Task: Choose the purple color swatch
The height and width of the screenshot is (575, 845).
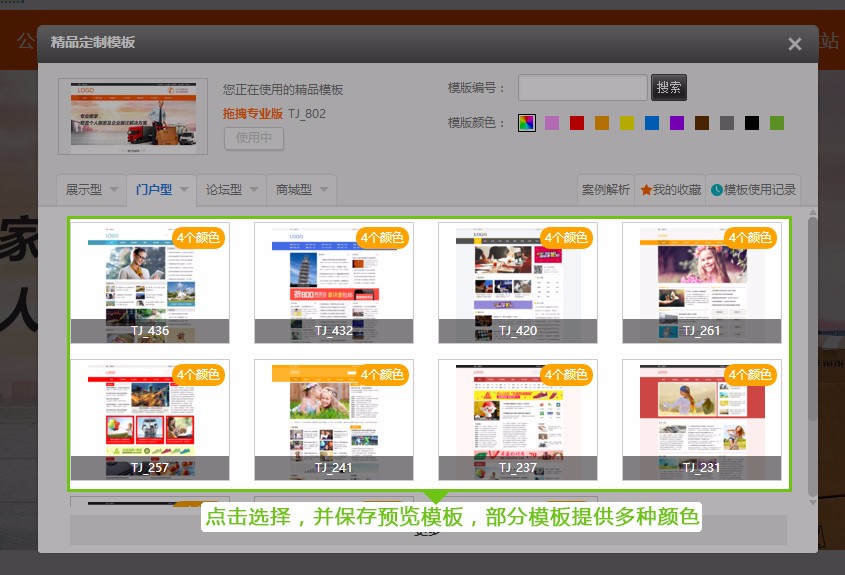Action: 677,123
